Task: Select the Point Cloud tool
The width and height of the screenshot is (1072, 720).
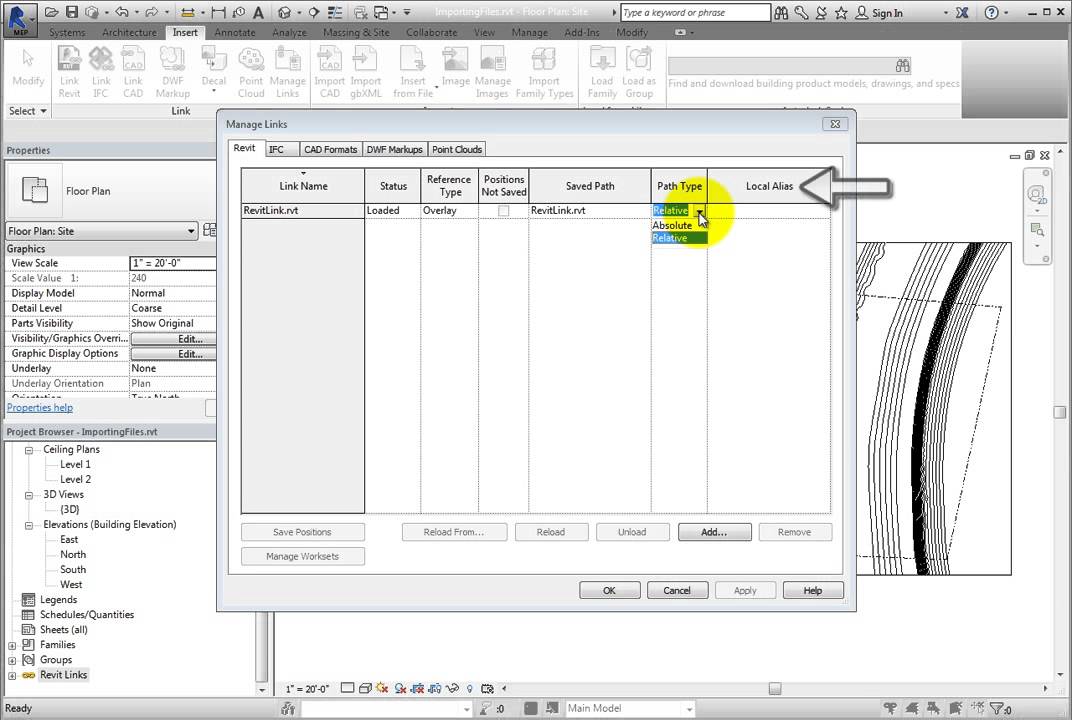Action: 251,72
